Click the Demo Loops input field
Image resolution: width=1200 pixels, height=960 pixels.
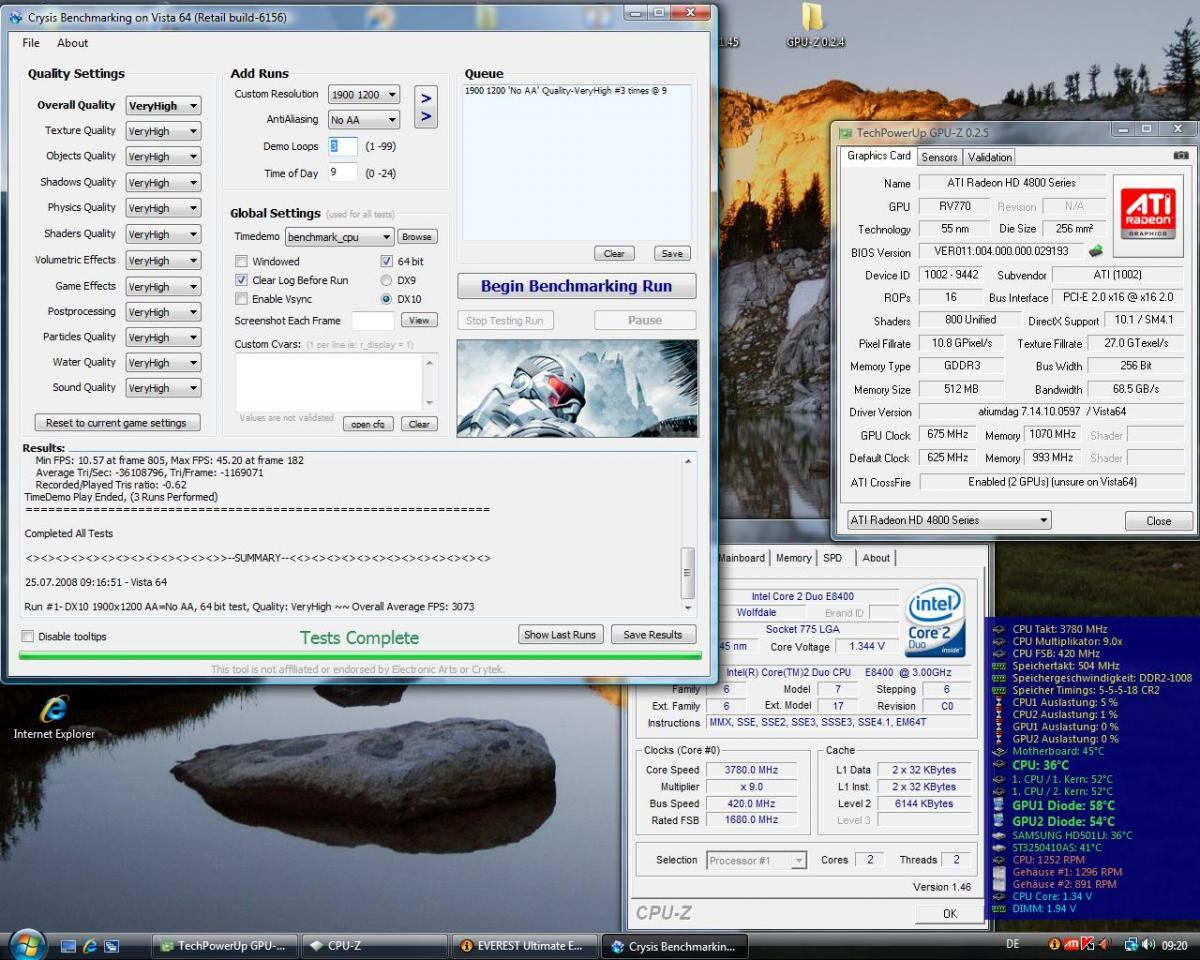pos(343,146)
